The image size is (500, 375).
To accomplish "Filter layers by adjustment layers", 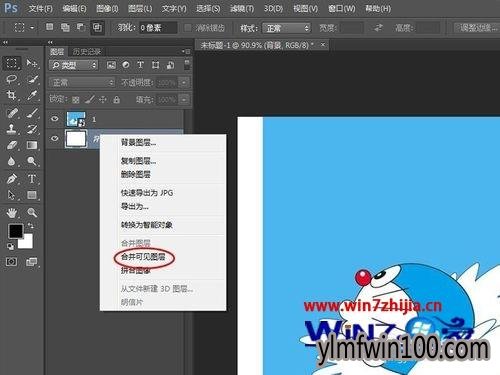I will click(x=126, y=65).
